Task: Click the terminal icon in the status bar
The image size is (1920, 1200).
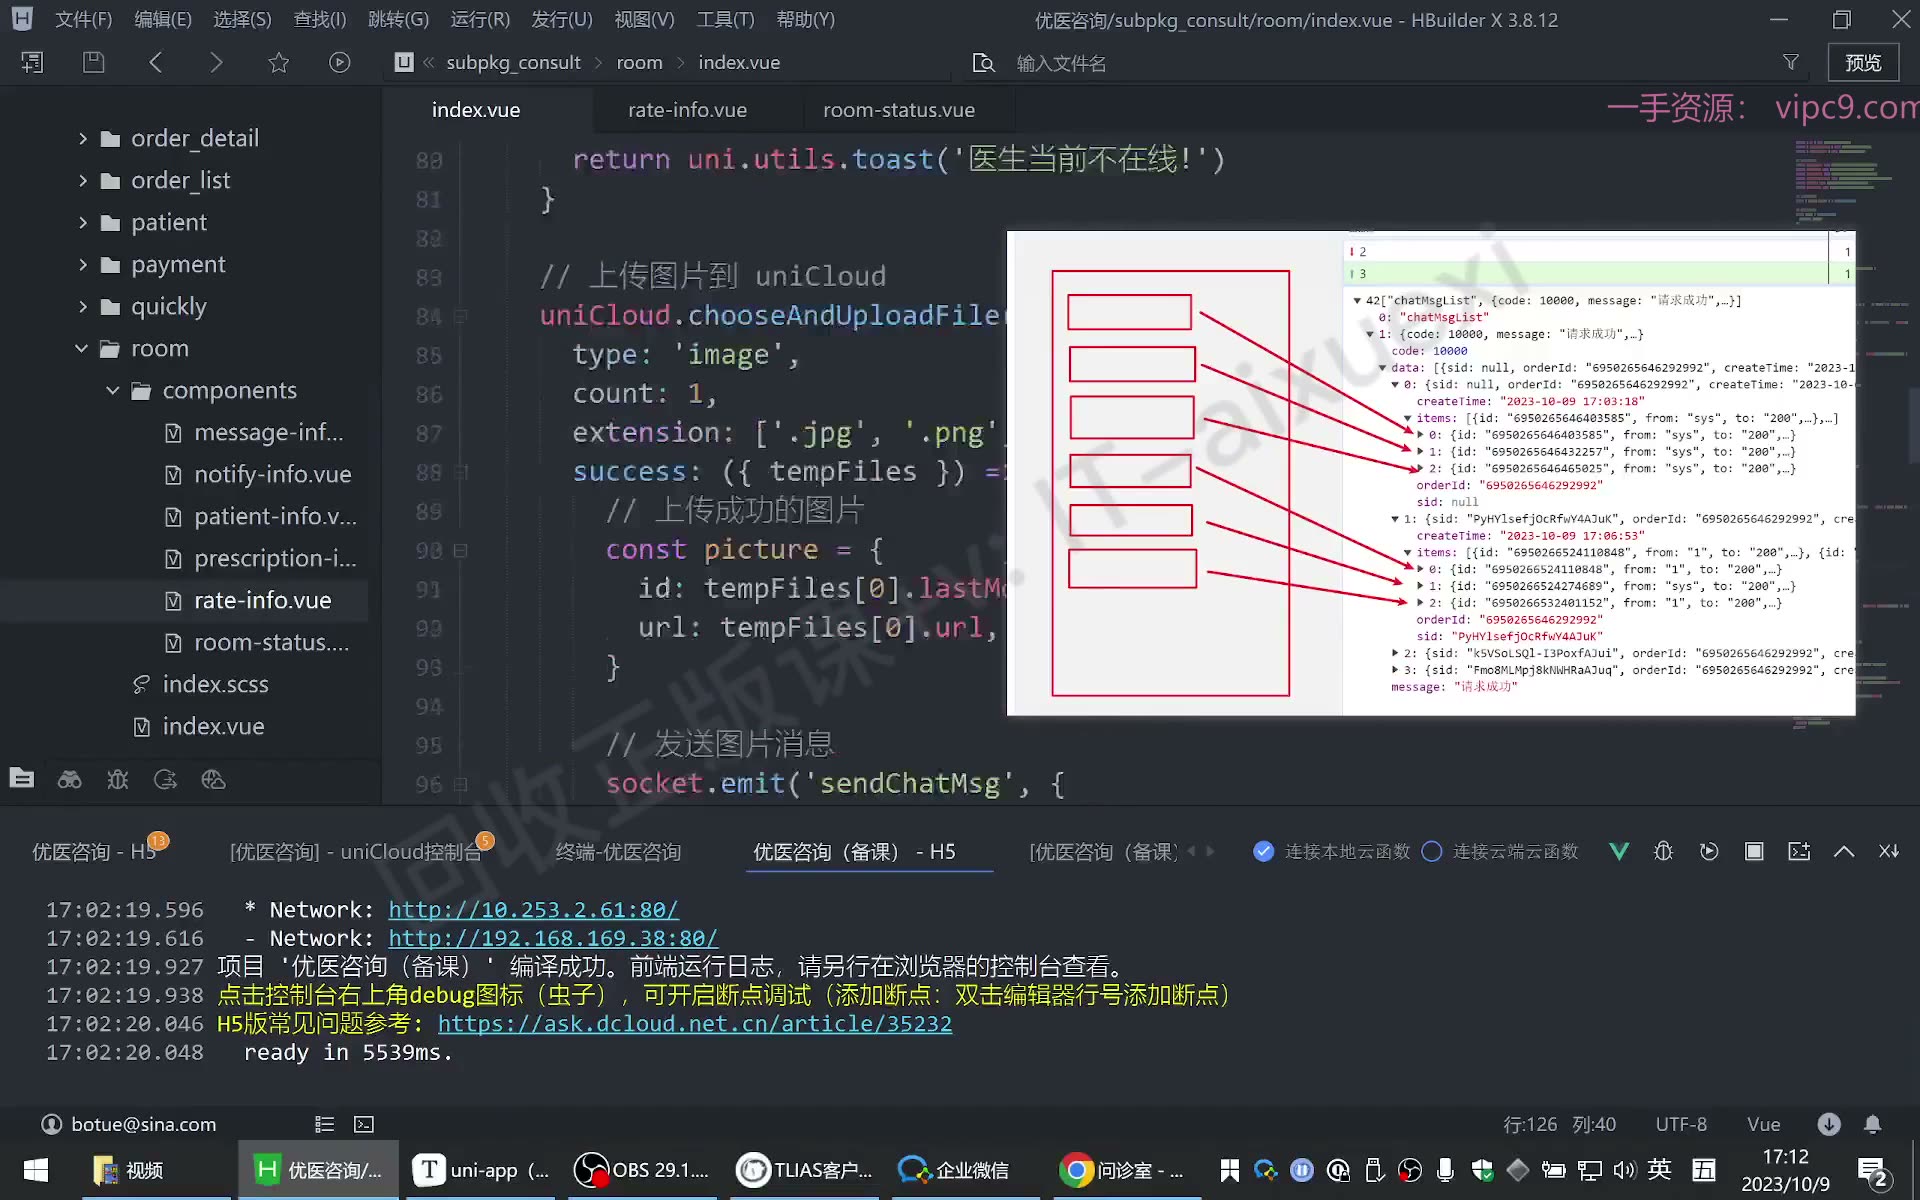Action: click(x=364, y=1124)
